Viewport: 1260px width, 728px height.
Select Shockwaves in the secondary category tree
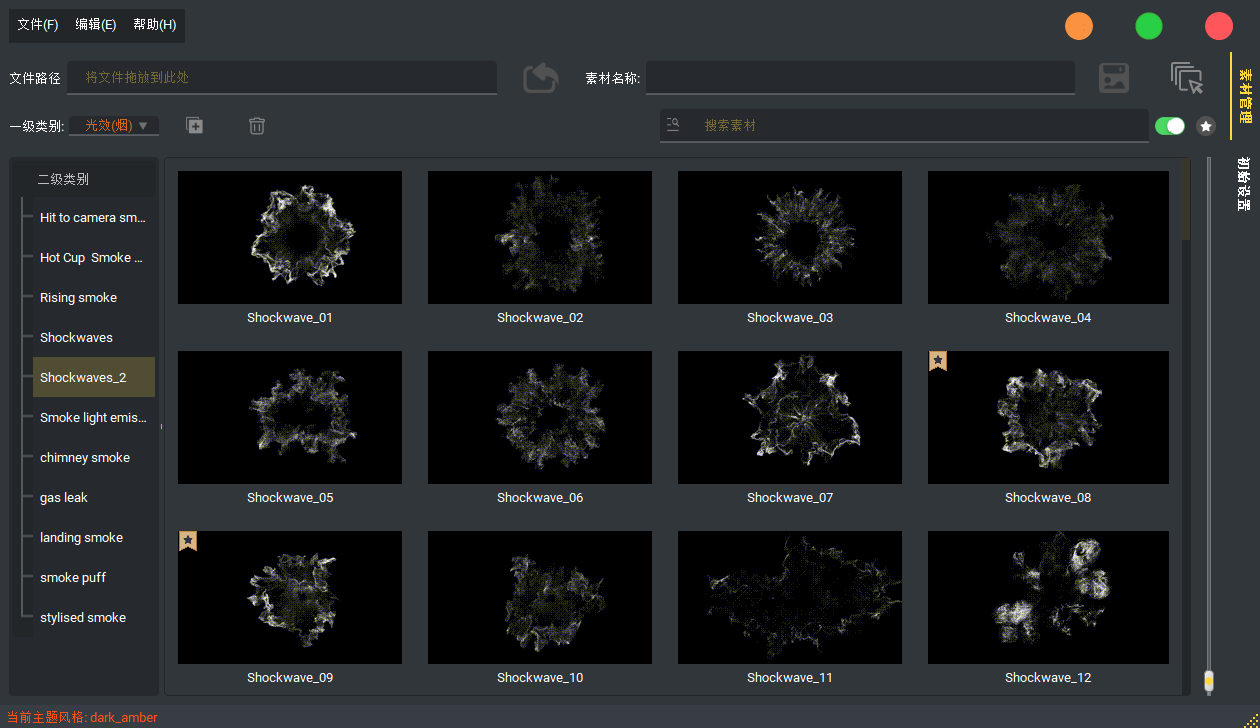point(77,338)
